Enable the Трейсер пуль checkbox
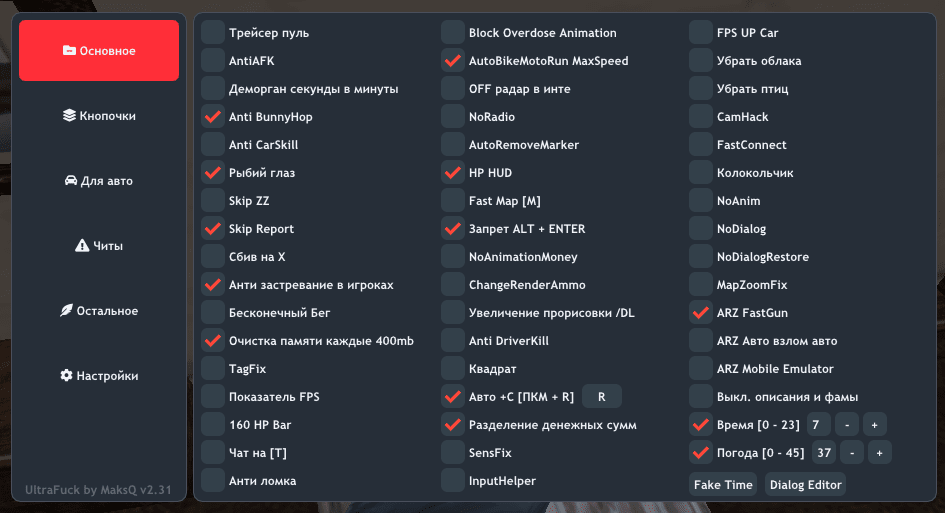 coord(213,33)
